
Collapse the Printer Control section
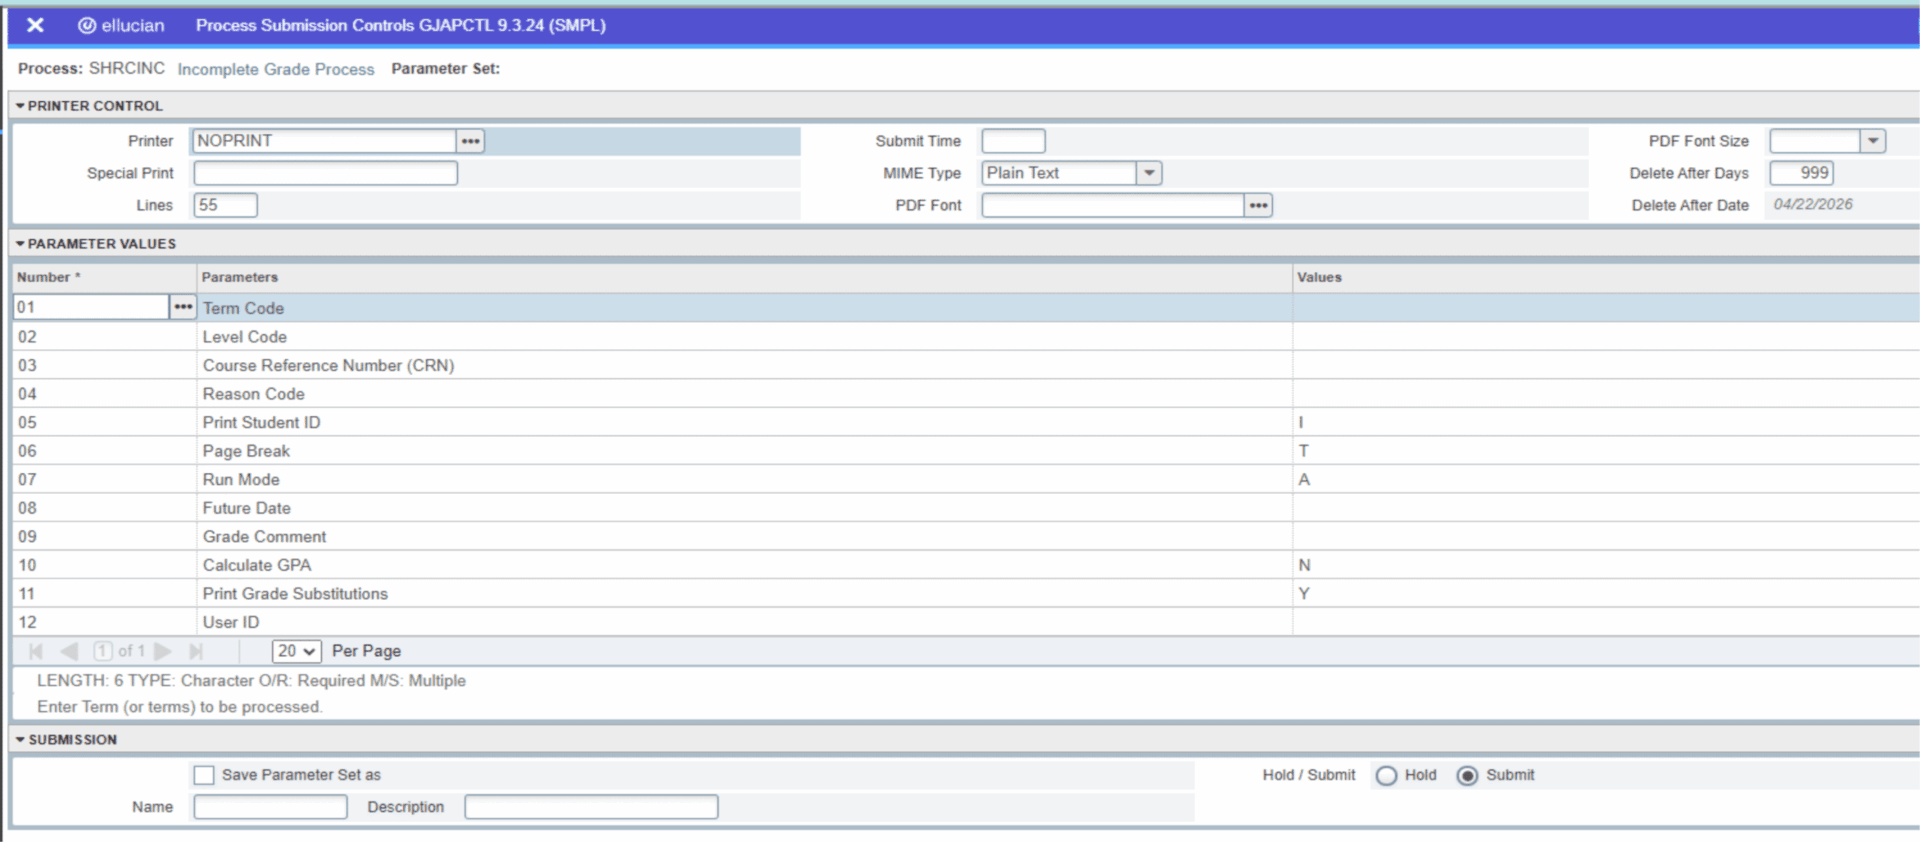[x=20, y=106]
